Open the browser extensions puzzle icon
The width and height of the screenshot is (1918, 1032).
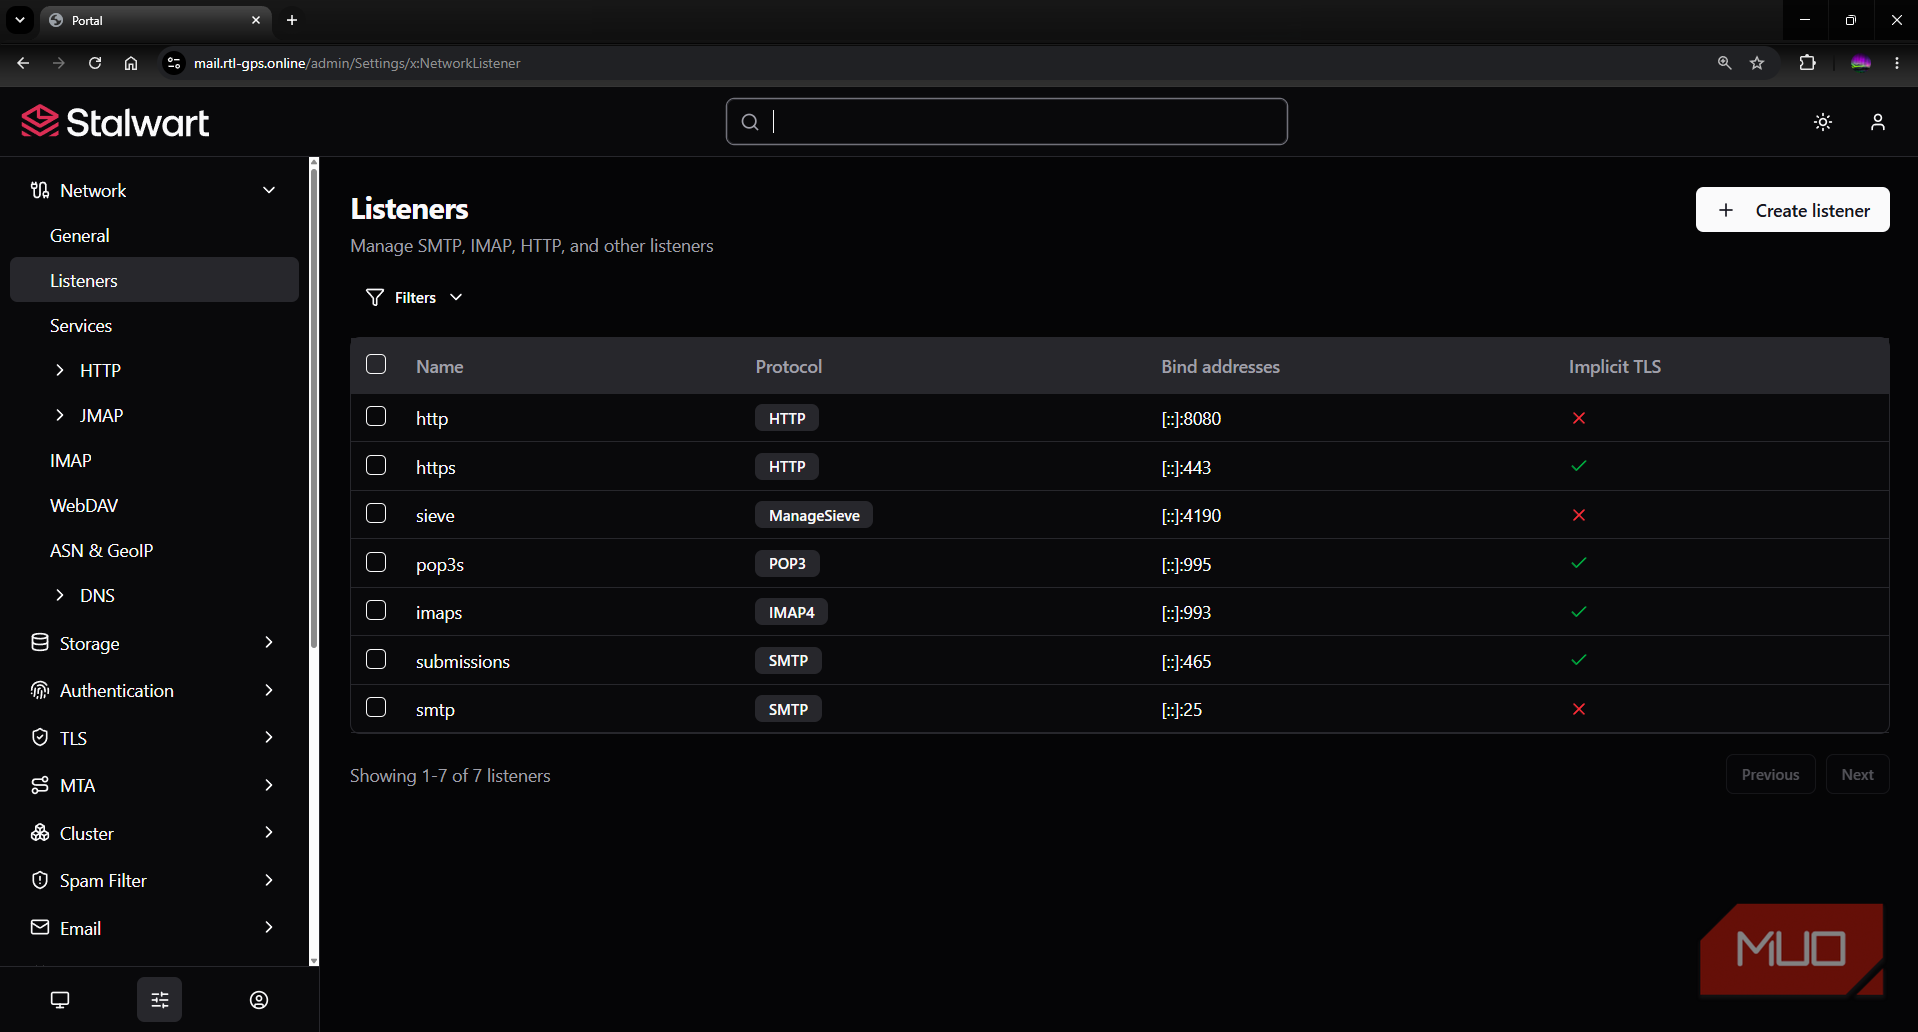pos(1807,63)
